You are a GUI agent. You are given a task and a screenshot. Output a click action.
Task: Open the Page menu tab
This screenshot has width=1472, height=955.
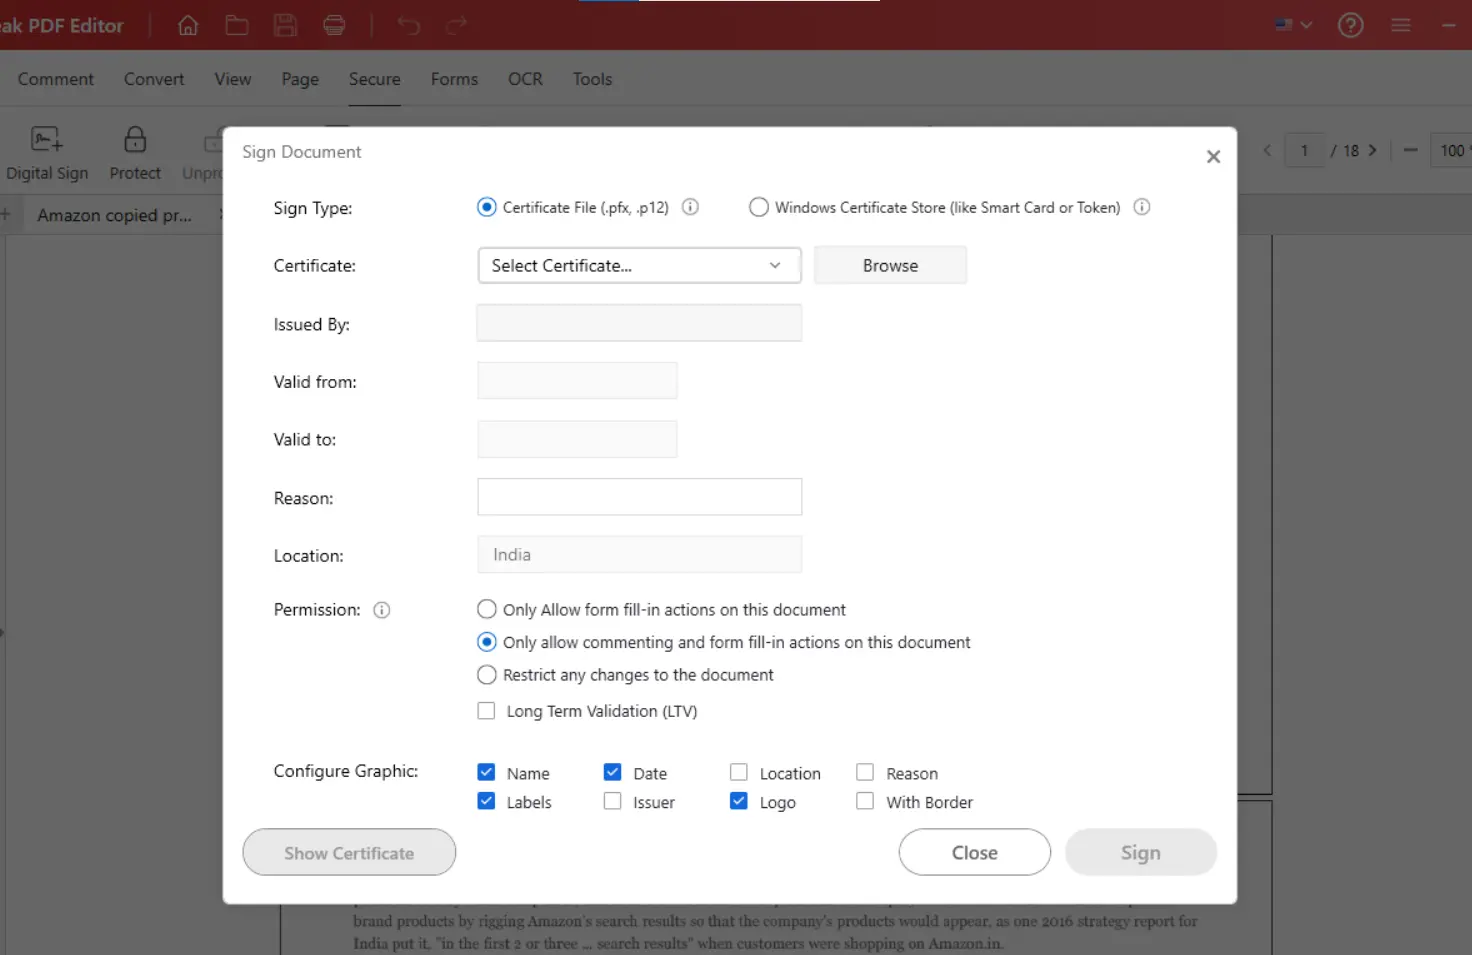point(300,79)
